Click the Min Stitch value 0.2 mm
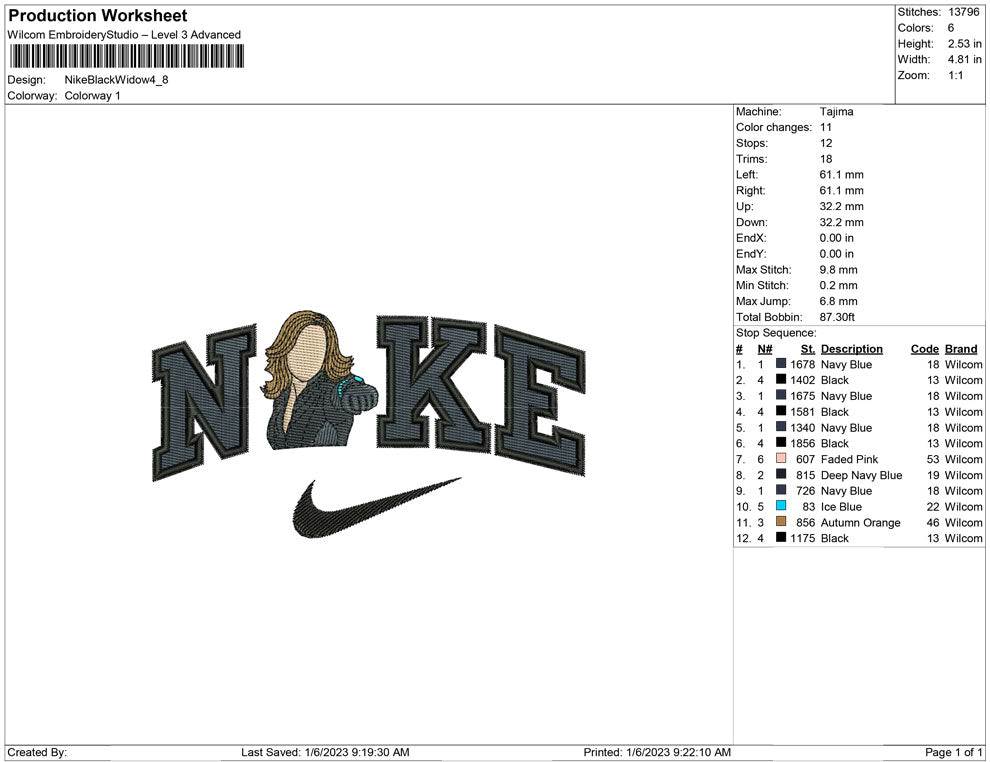Image resolution: width=990 pixels, height=762 pixels. pos(838,285)
